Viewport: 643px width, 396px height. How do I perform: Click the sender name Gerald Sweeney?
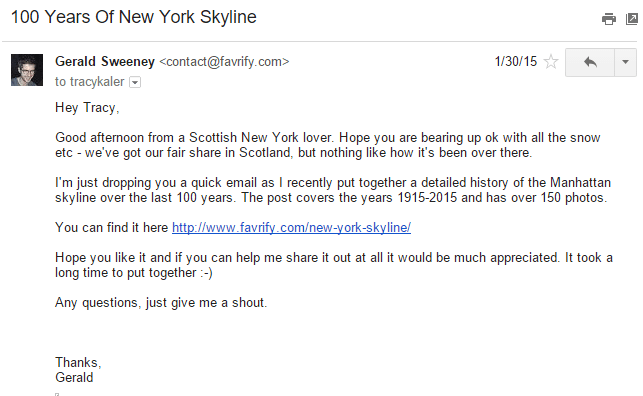[x=105, y=61]
